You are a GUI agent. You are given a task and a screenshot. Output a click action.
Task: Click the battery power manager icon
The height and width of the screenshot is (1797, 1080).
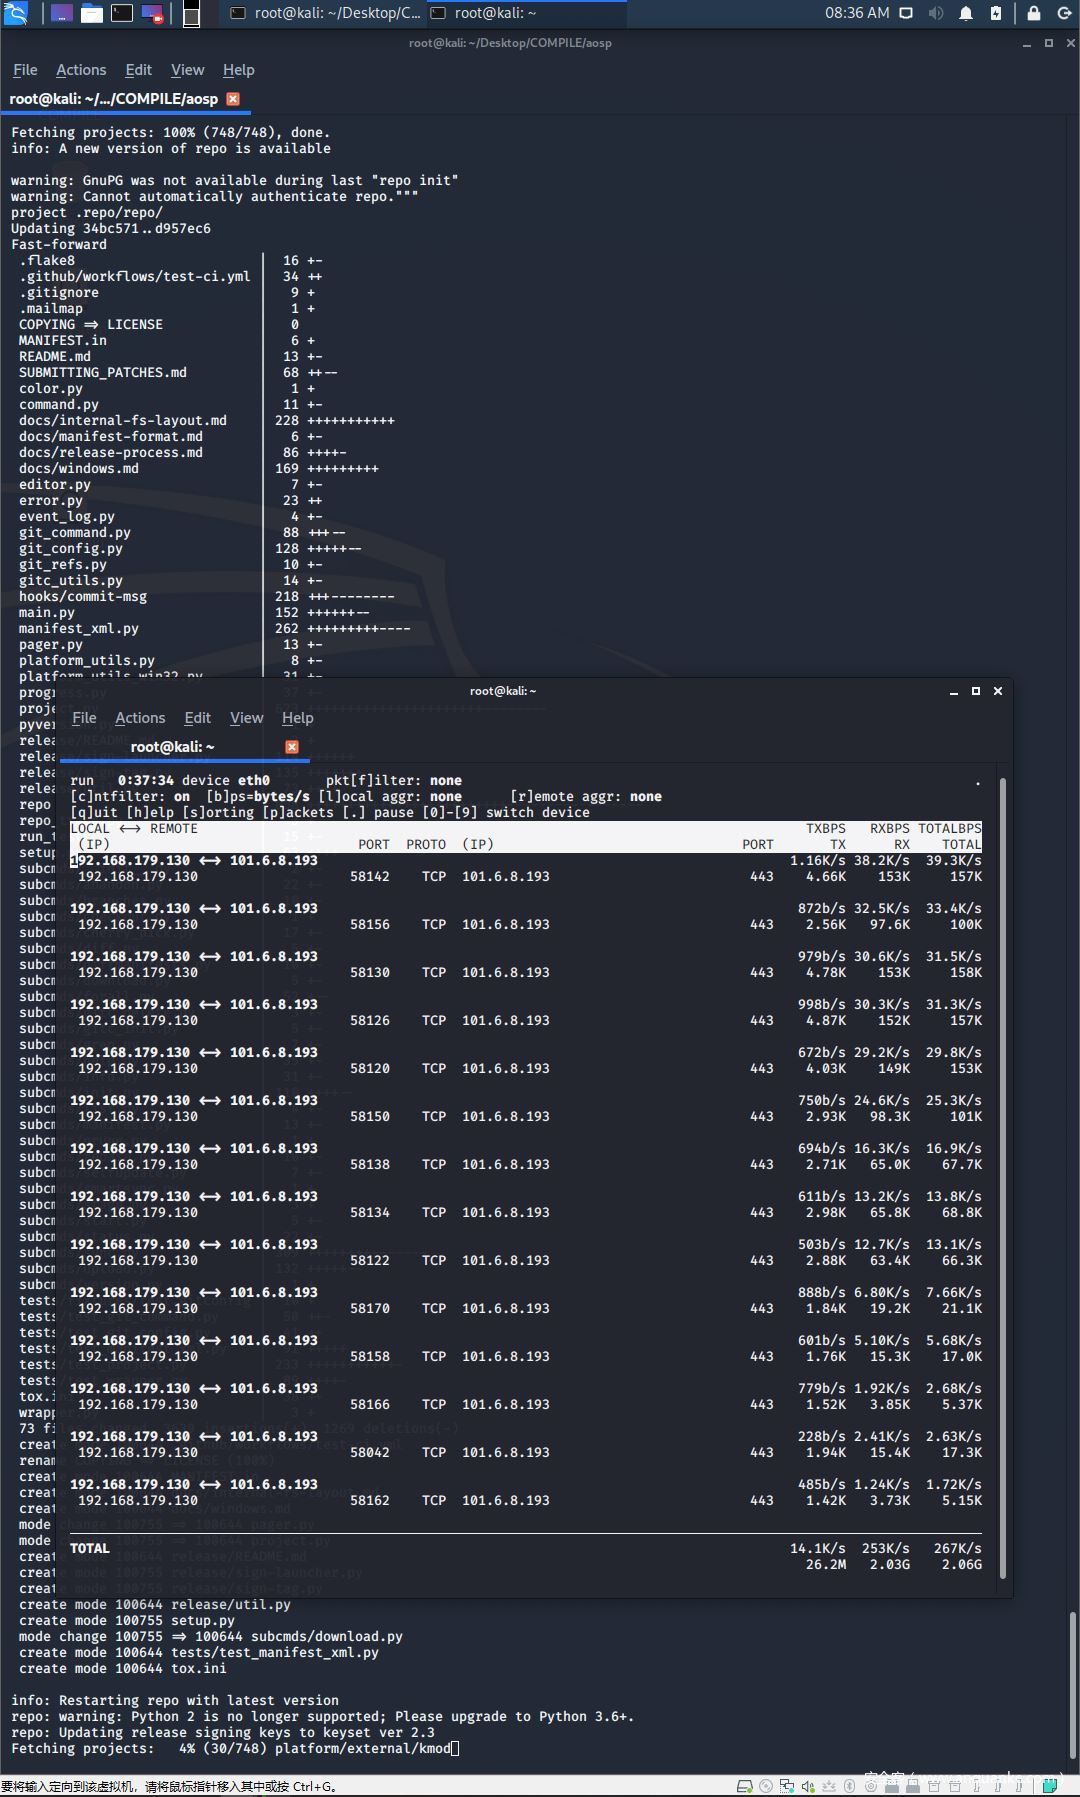pyautogui.click(x=996, y=13)
